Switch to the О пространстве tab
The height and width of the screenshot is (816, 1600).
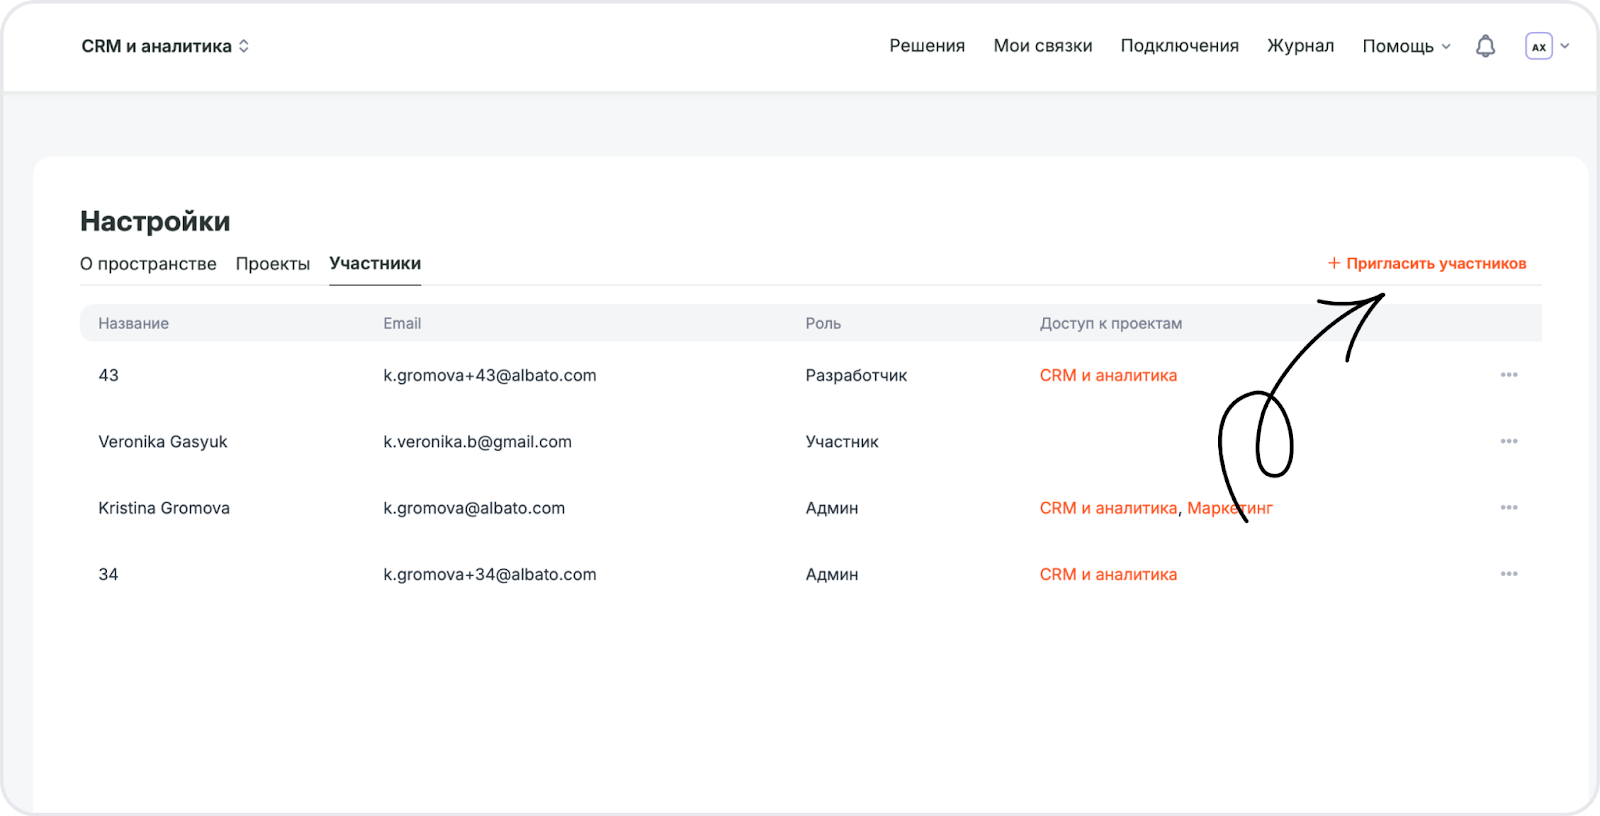148,264
